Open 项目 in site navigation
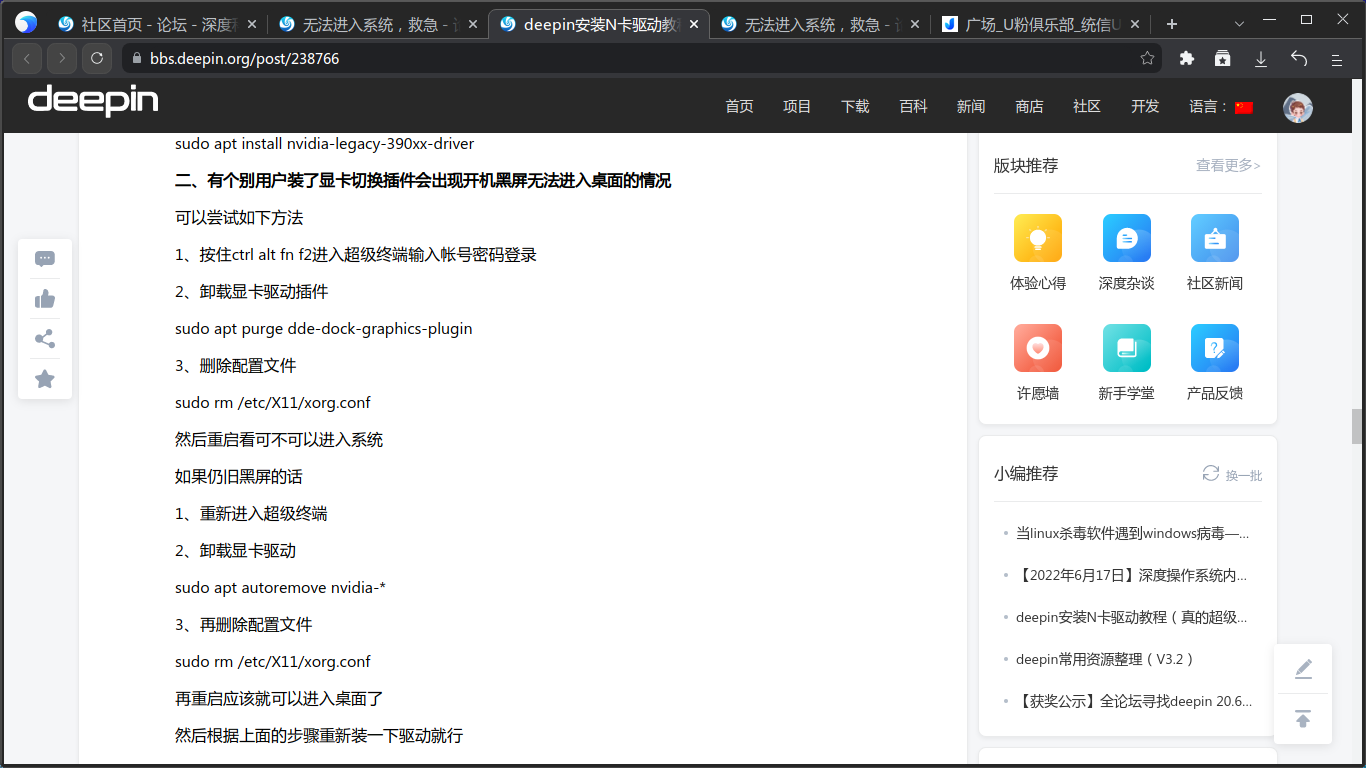 coord(797,107)
